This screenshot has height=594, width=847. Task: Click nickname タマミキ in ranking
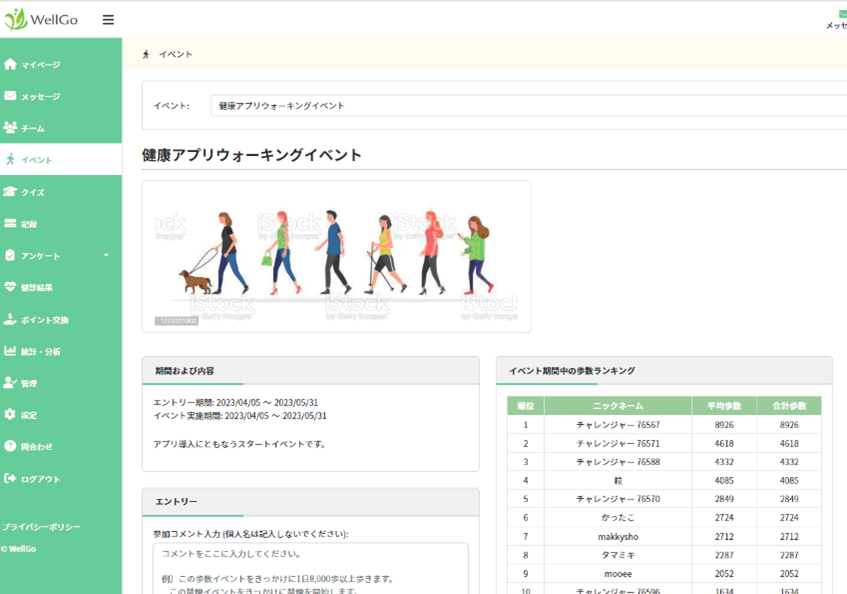pos(618,555)
